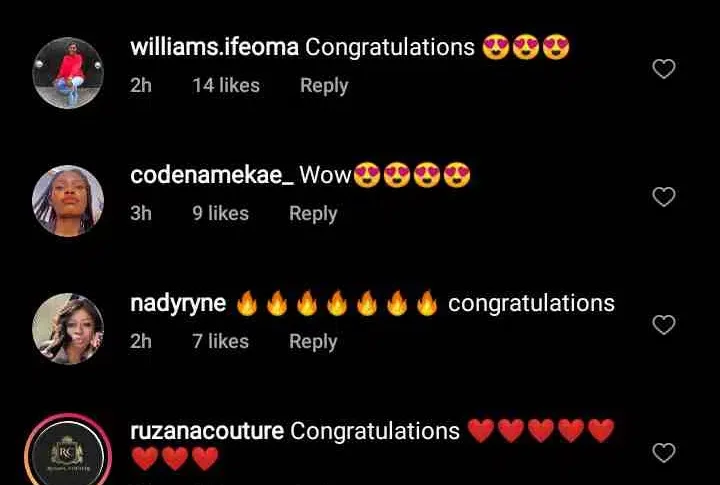
Task: Like the williams.ifeoma comment with the heart
Action: coord(664,69)
